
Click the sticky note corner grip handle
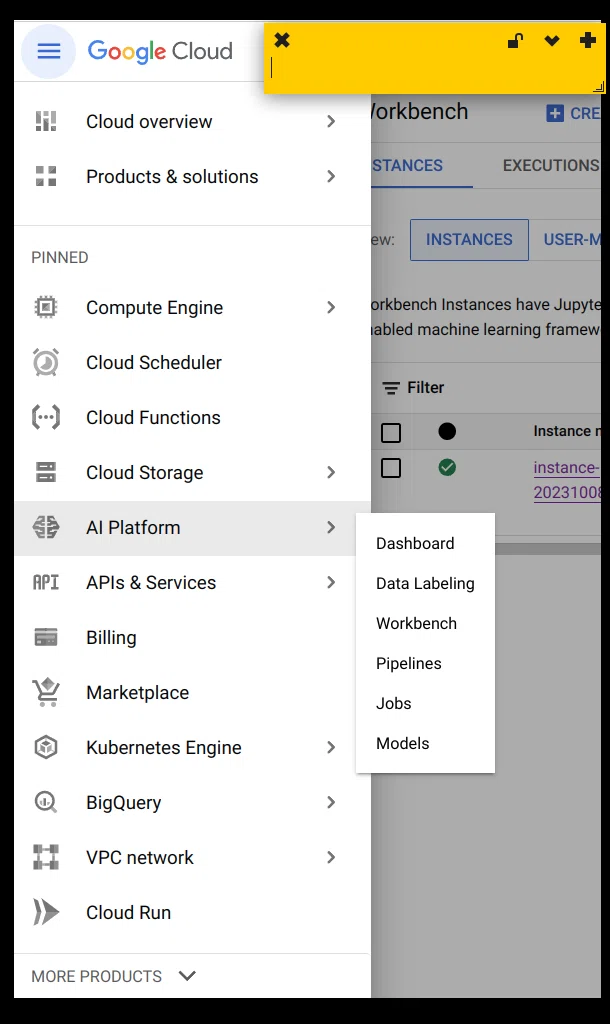(x=598, y=87)
